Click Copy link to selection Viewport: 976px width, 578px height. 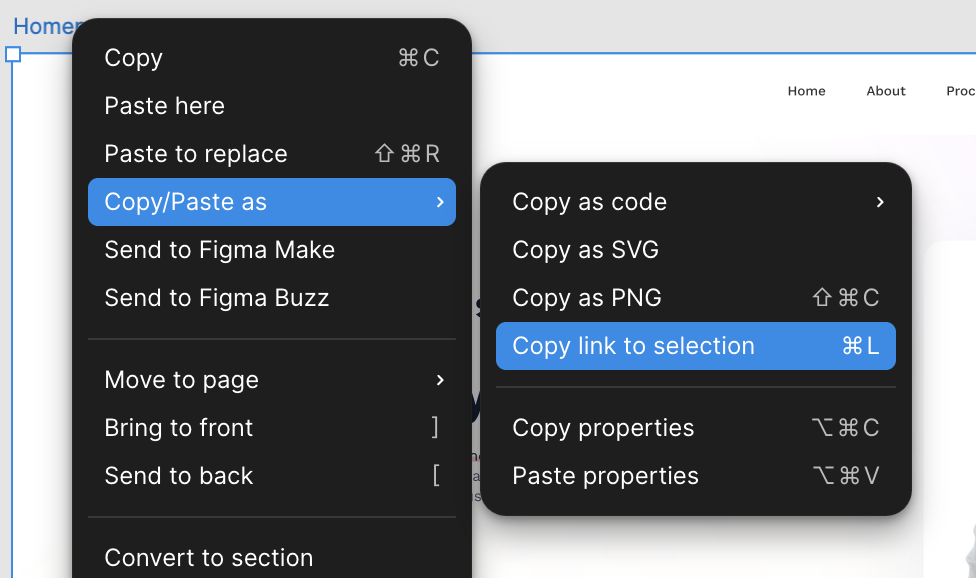pos(634,346)
